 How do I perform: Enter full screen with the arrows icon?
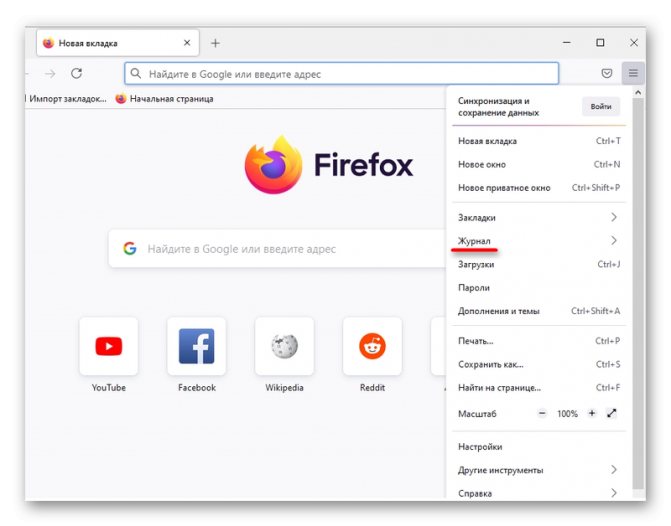pyautogui.click(x=612, y=413)
